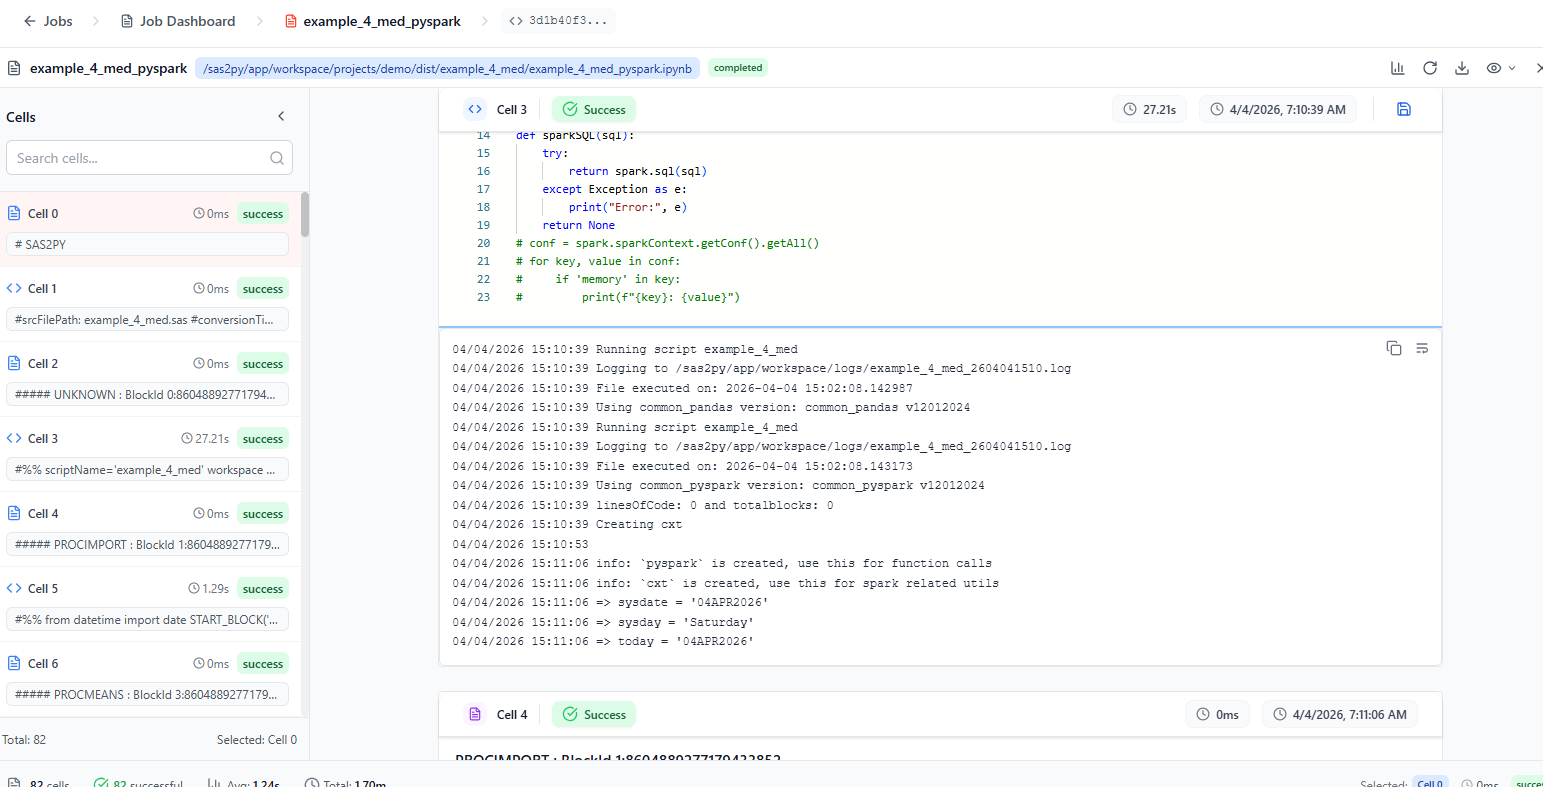Save Cell 3 using the blue save icon
This screenshot has width=1543, height=787.
(x=1404, y=109)
